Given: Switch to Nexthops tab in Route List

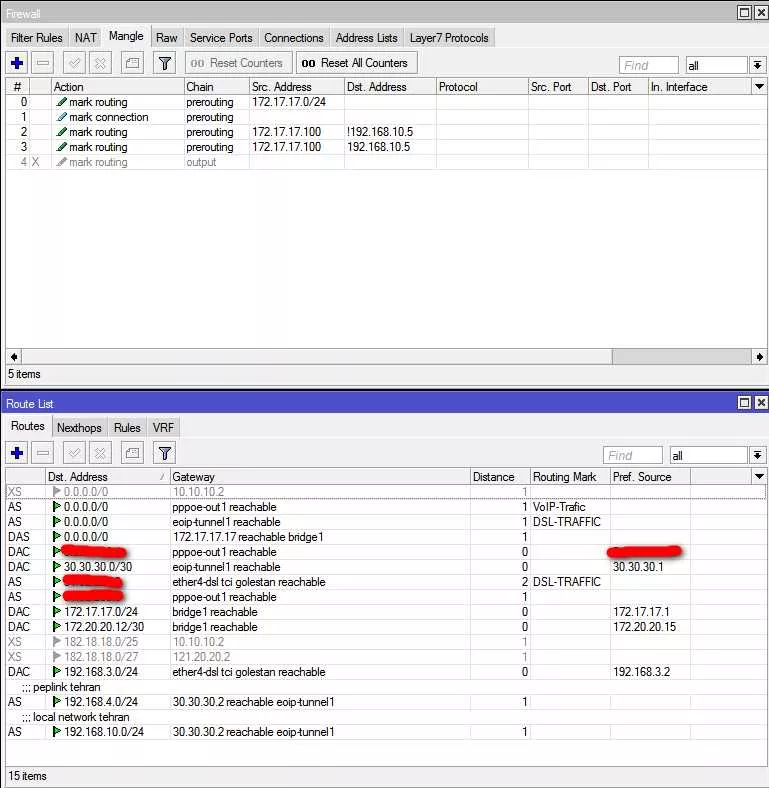Looking at the screenshot, I should [79, 428].
